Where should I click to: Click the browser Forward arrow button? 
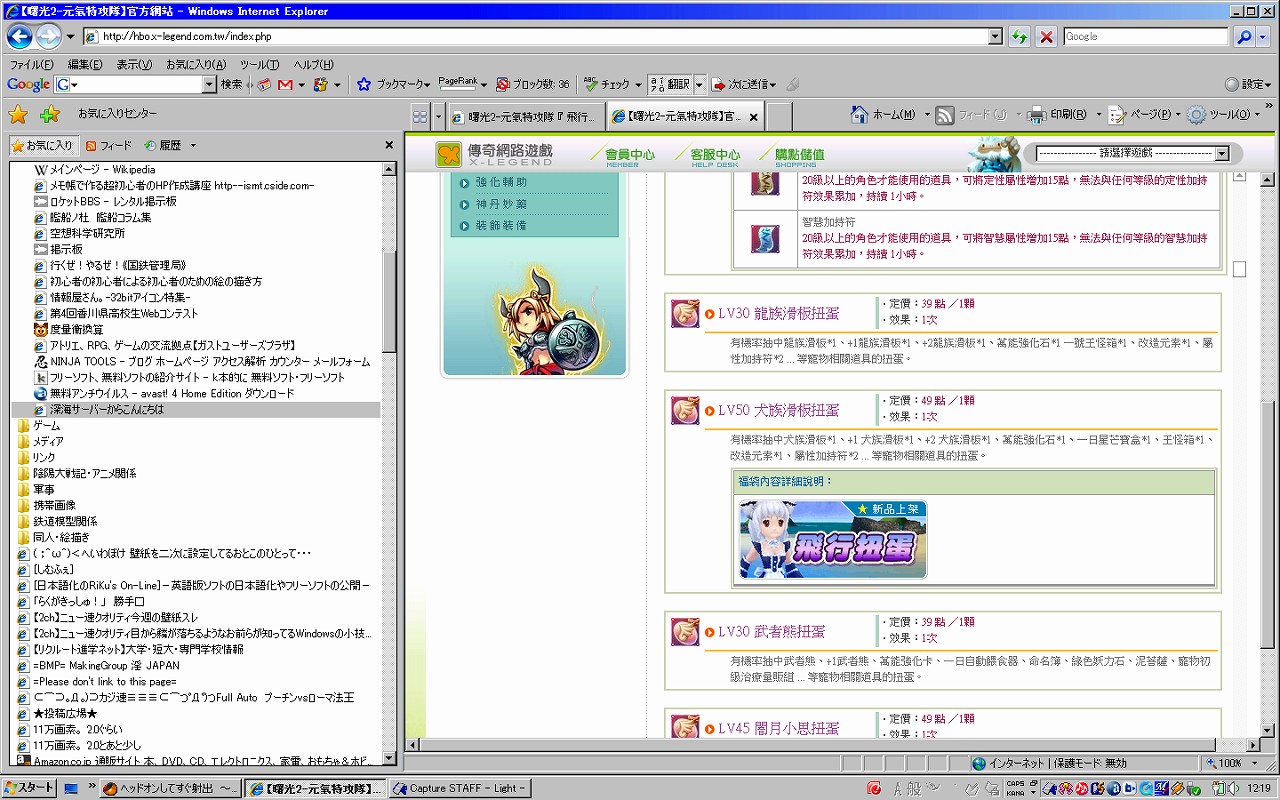[x=48, y=37]
